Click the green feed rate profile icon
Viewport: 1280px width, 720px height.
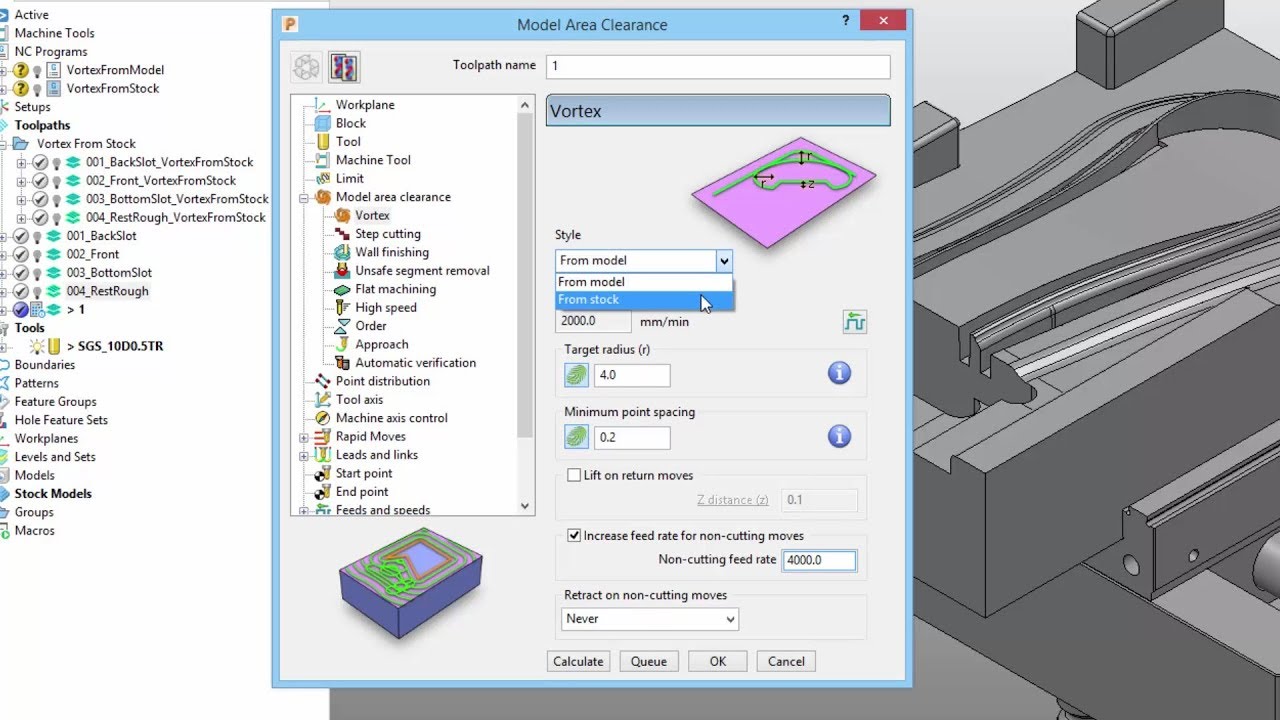[855, 322]
